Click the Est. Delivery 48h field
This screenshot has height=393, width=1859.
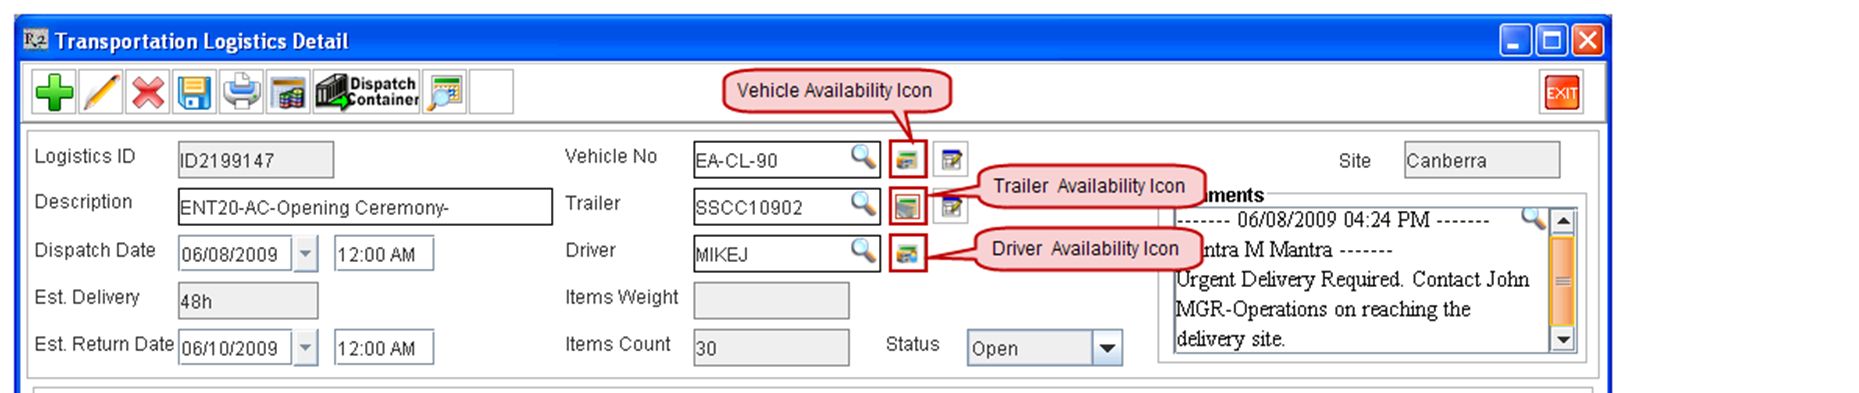pyautogui.click(x=248, y=301)
